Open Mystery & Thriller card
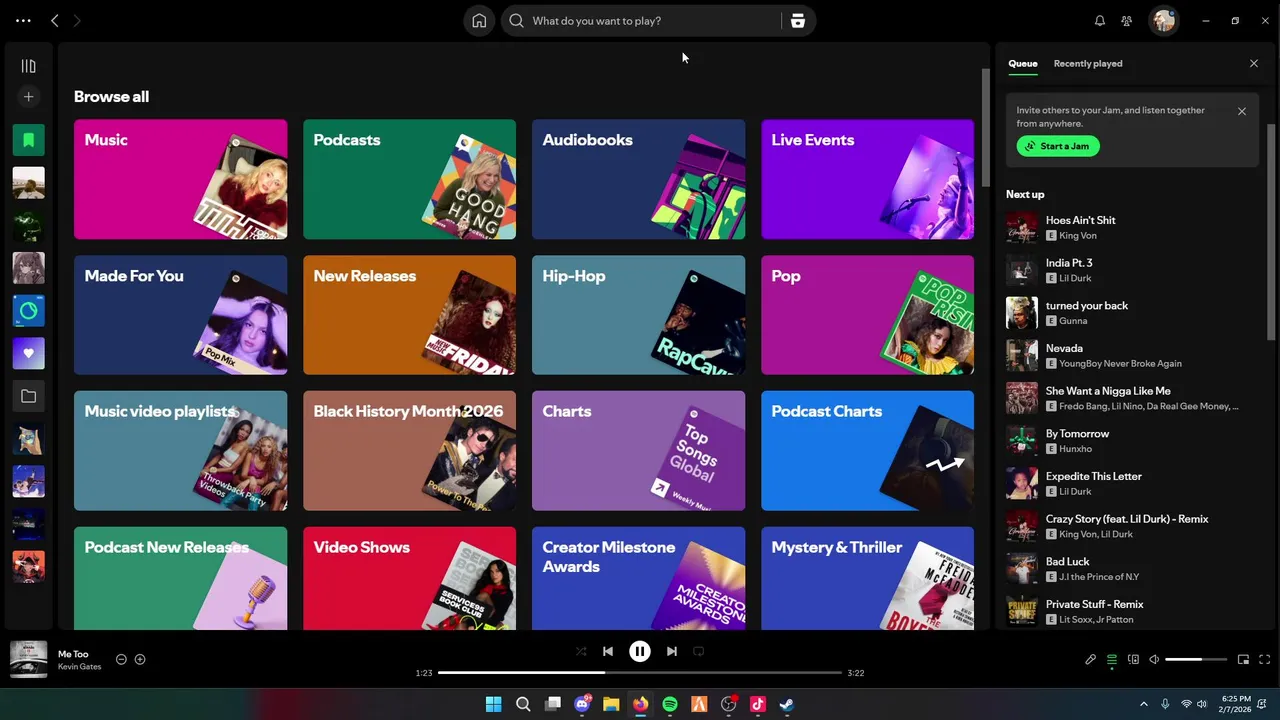Viewport: 1280px width, 720px height. point(867,578)
